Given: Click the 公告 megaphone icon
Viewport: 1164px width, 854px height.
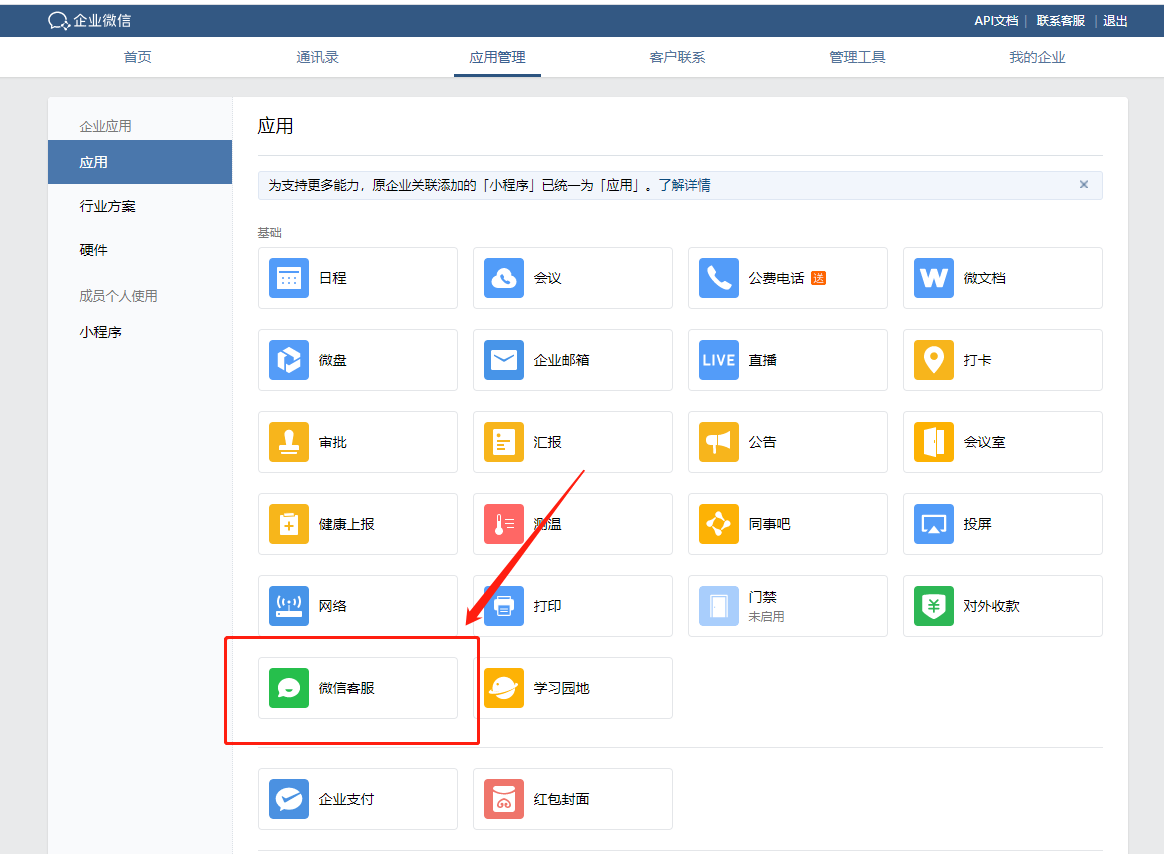Looking at the screenshot, I should coord(719,442).
